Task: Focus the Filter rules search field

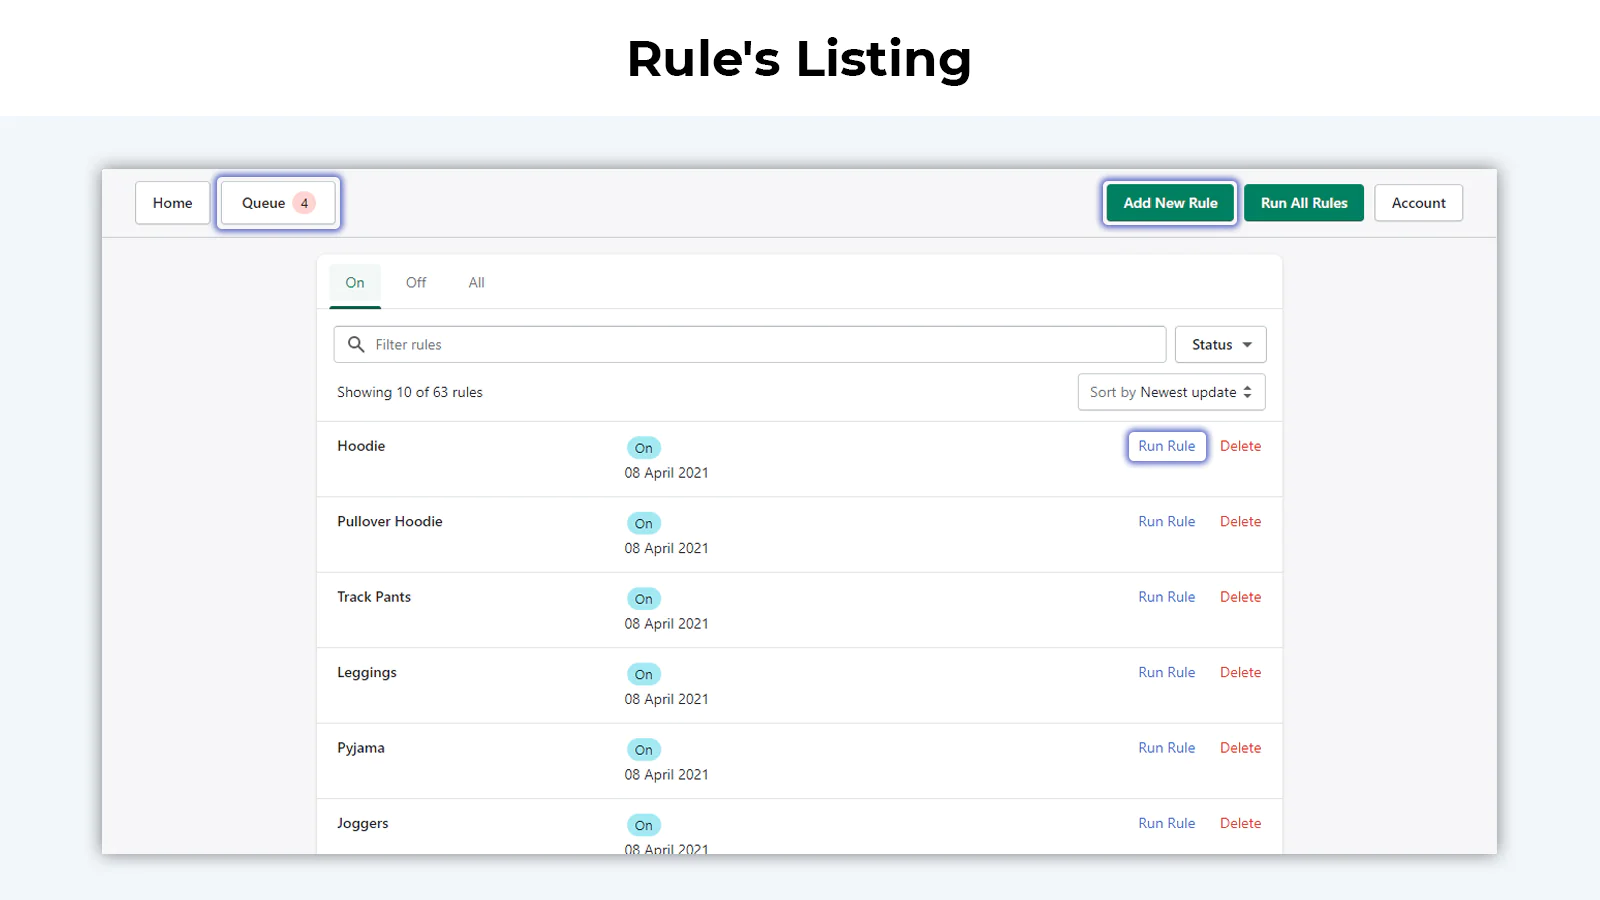Action: 760,345
